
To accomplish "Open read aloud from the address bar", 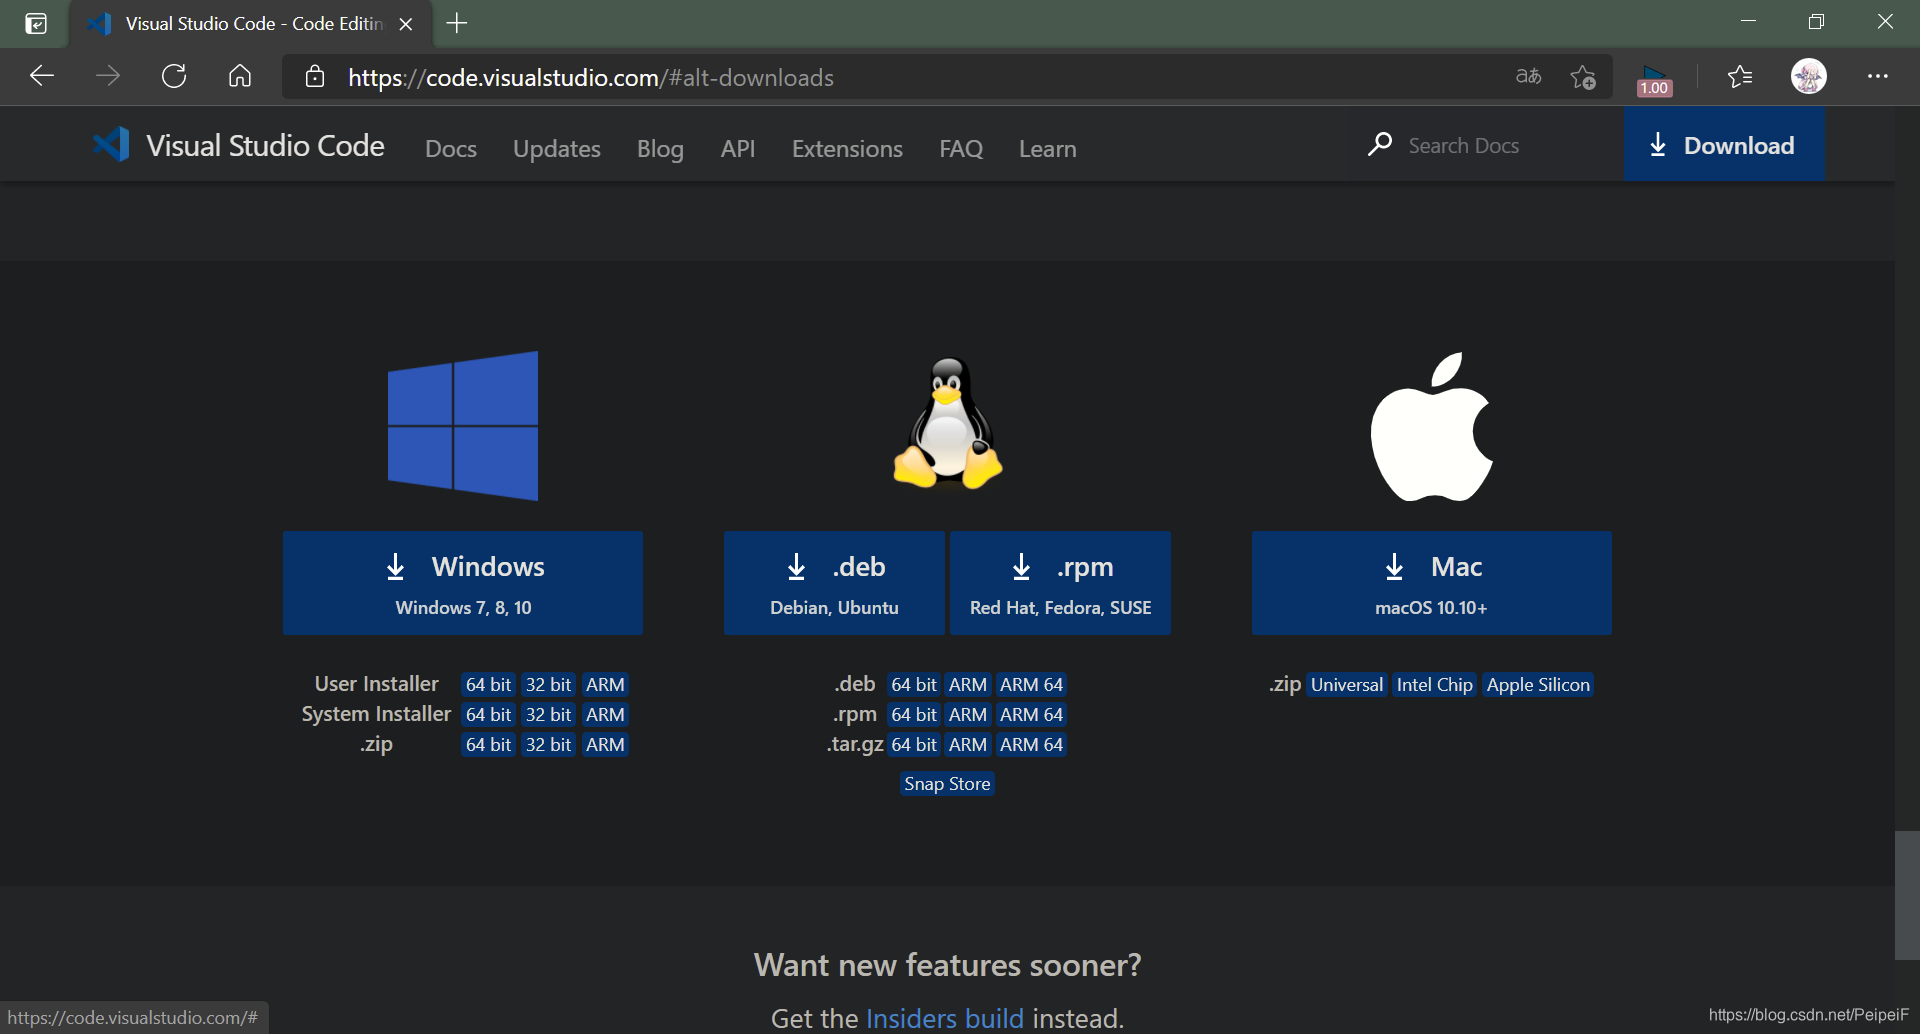I will coord(1527,76).
